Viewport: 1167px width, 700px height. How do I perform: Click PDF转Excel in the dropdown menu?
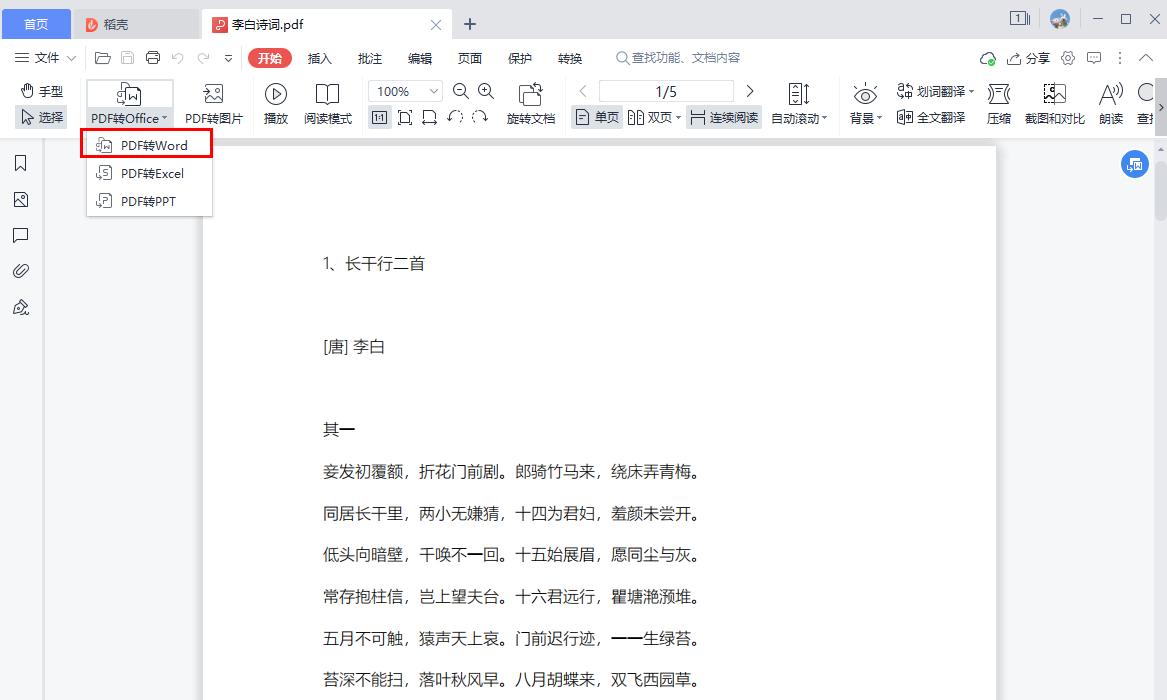tap(151, 173)
